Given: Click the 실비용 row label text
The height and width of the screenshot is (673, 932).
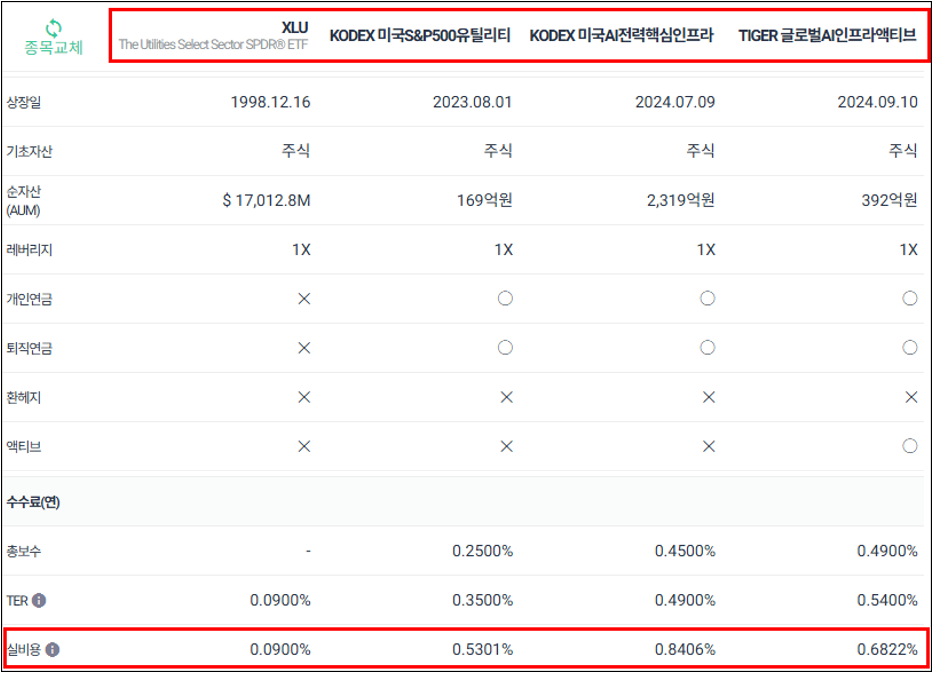Looking at the screenshot, I should point(24,650).
